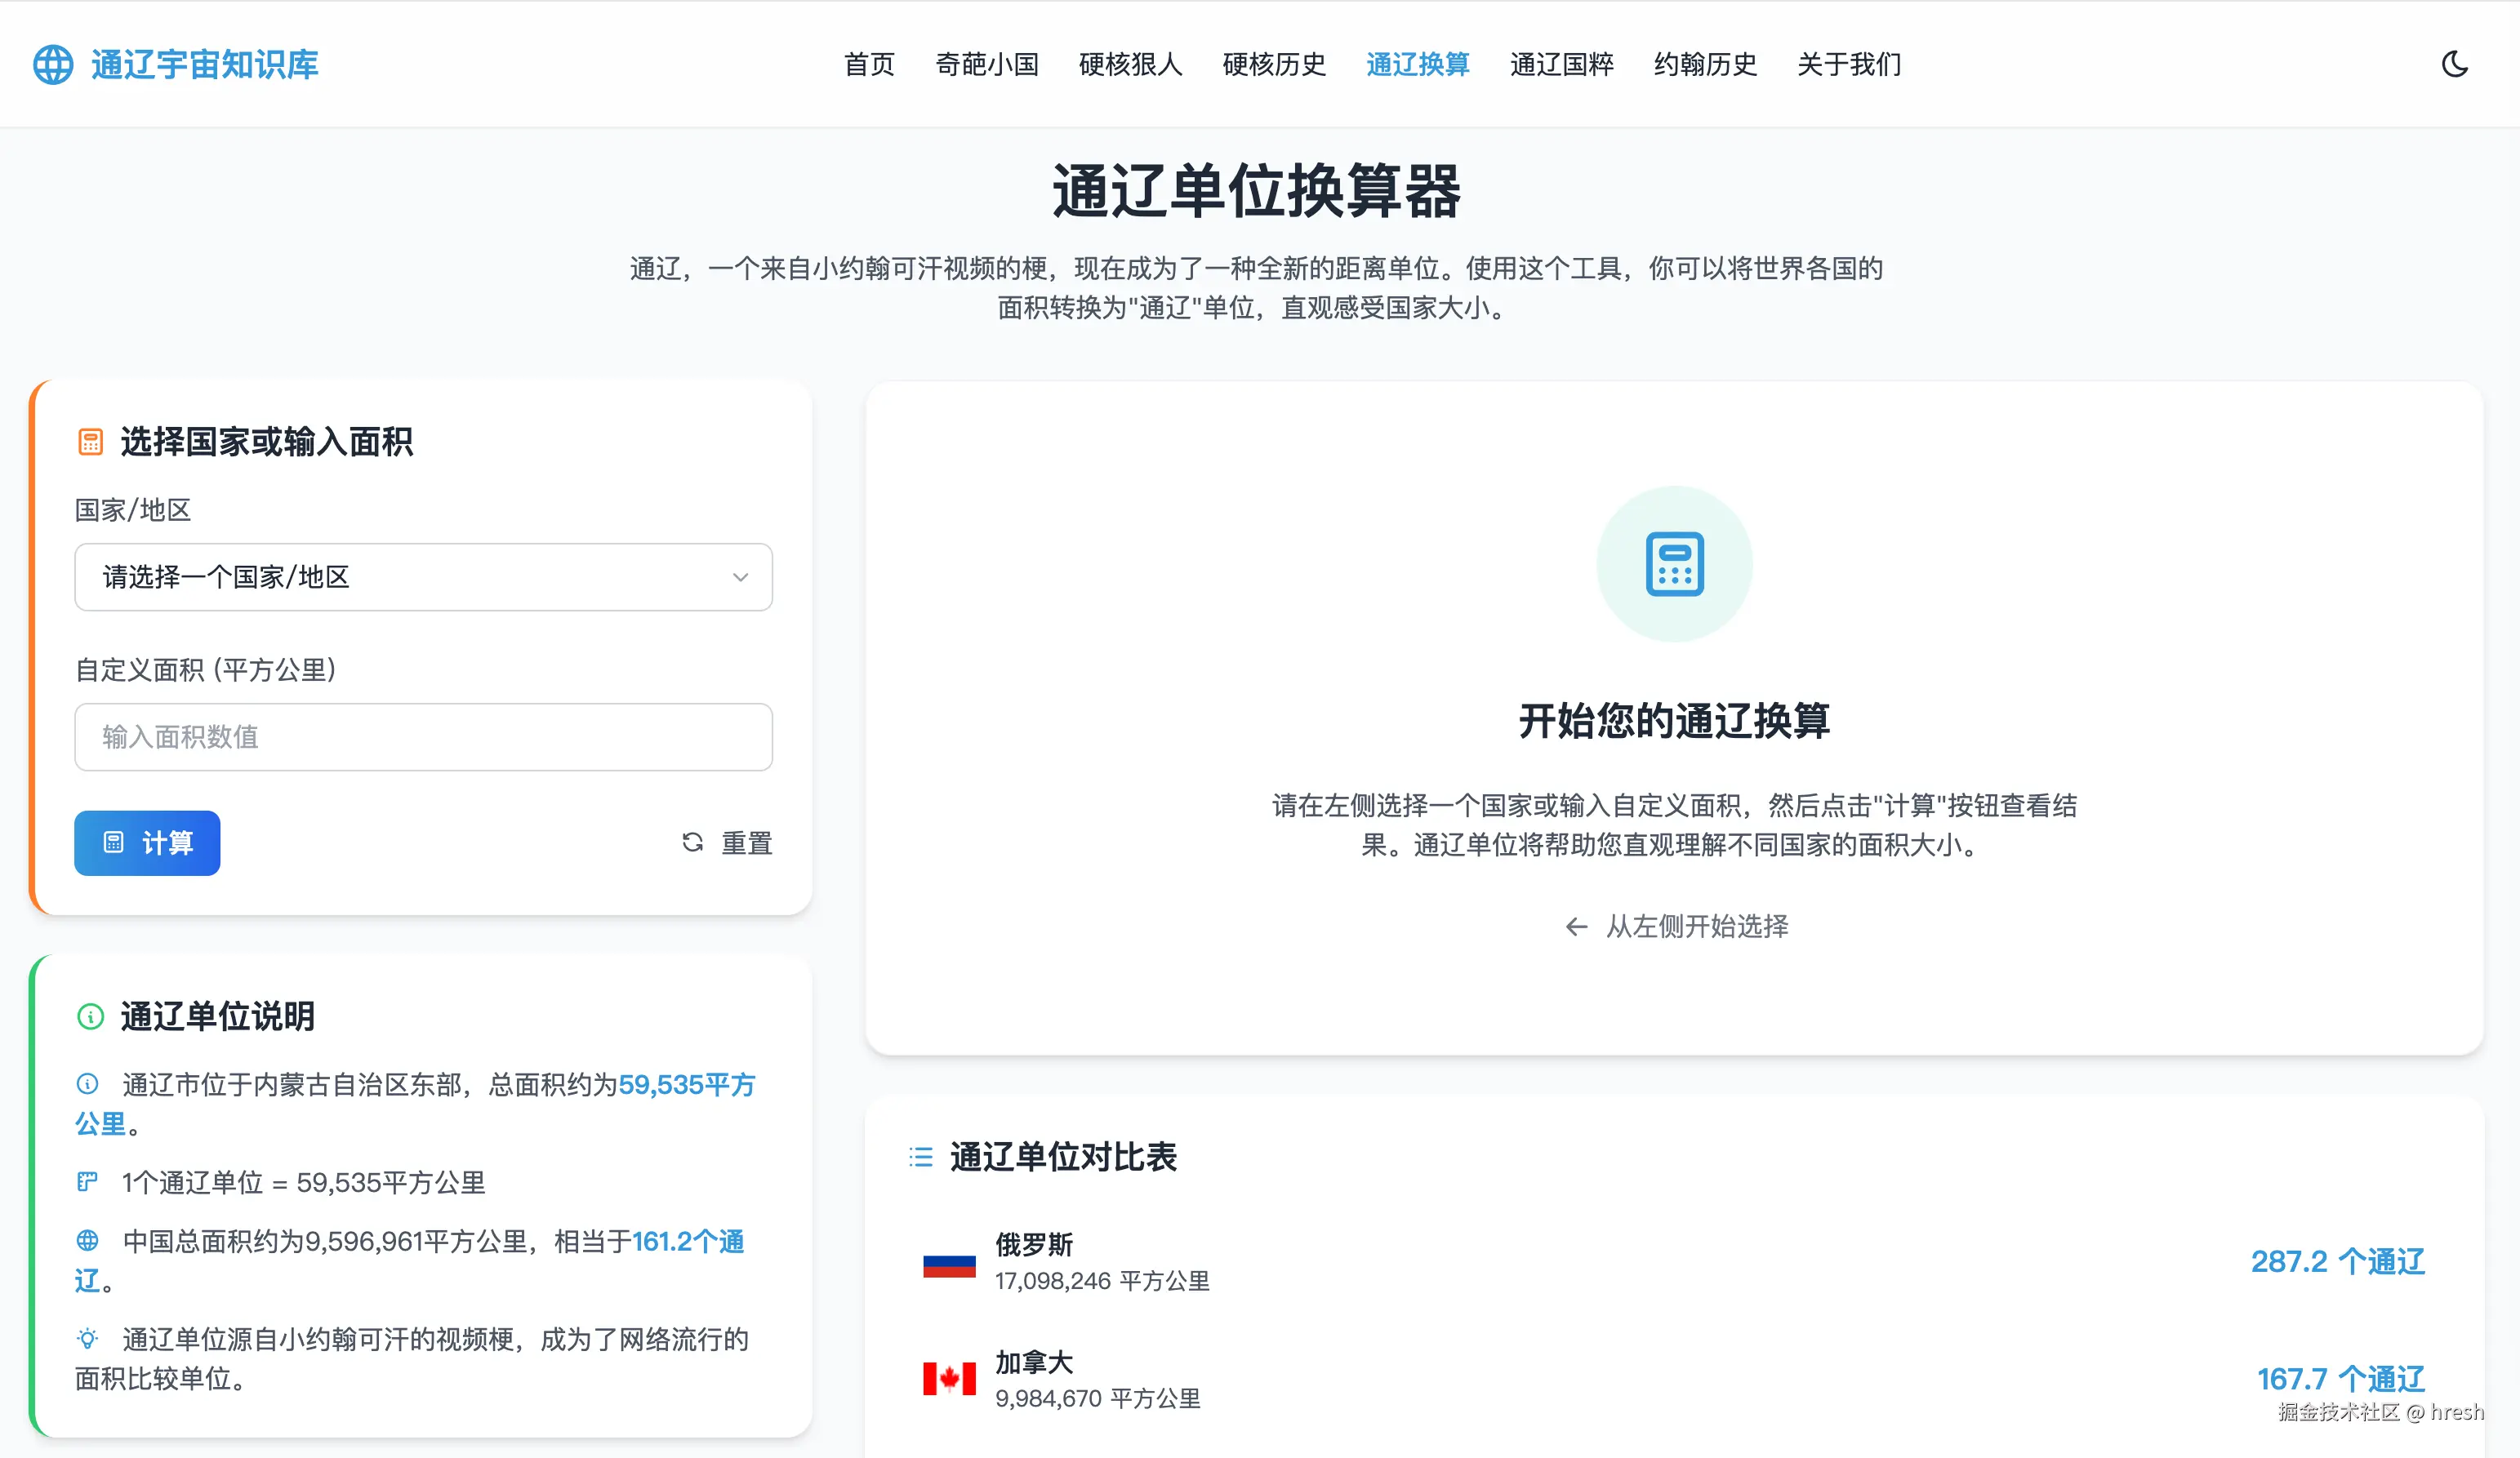The height and width of the screenshot is (1458, 2520).
Task: Click the orange calculator icon beside 选择国家或输入面积
Action: 90,442
